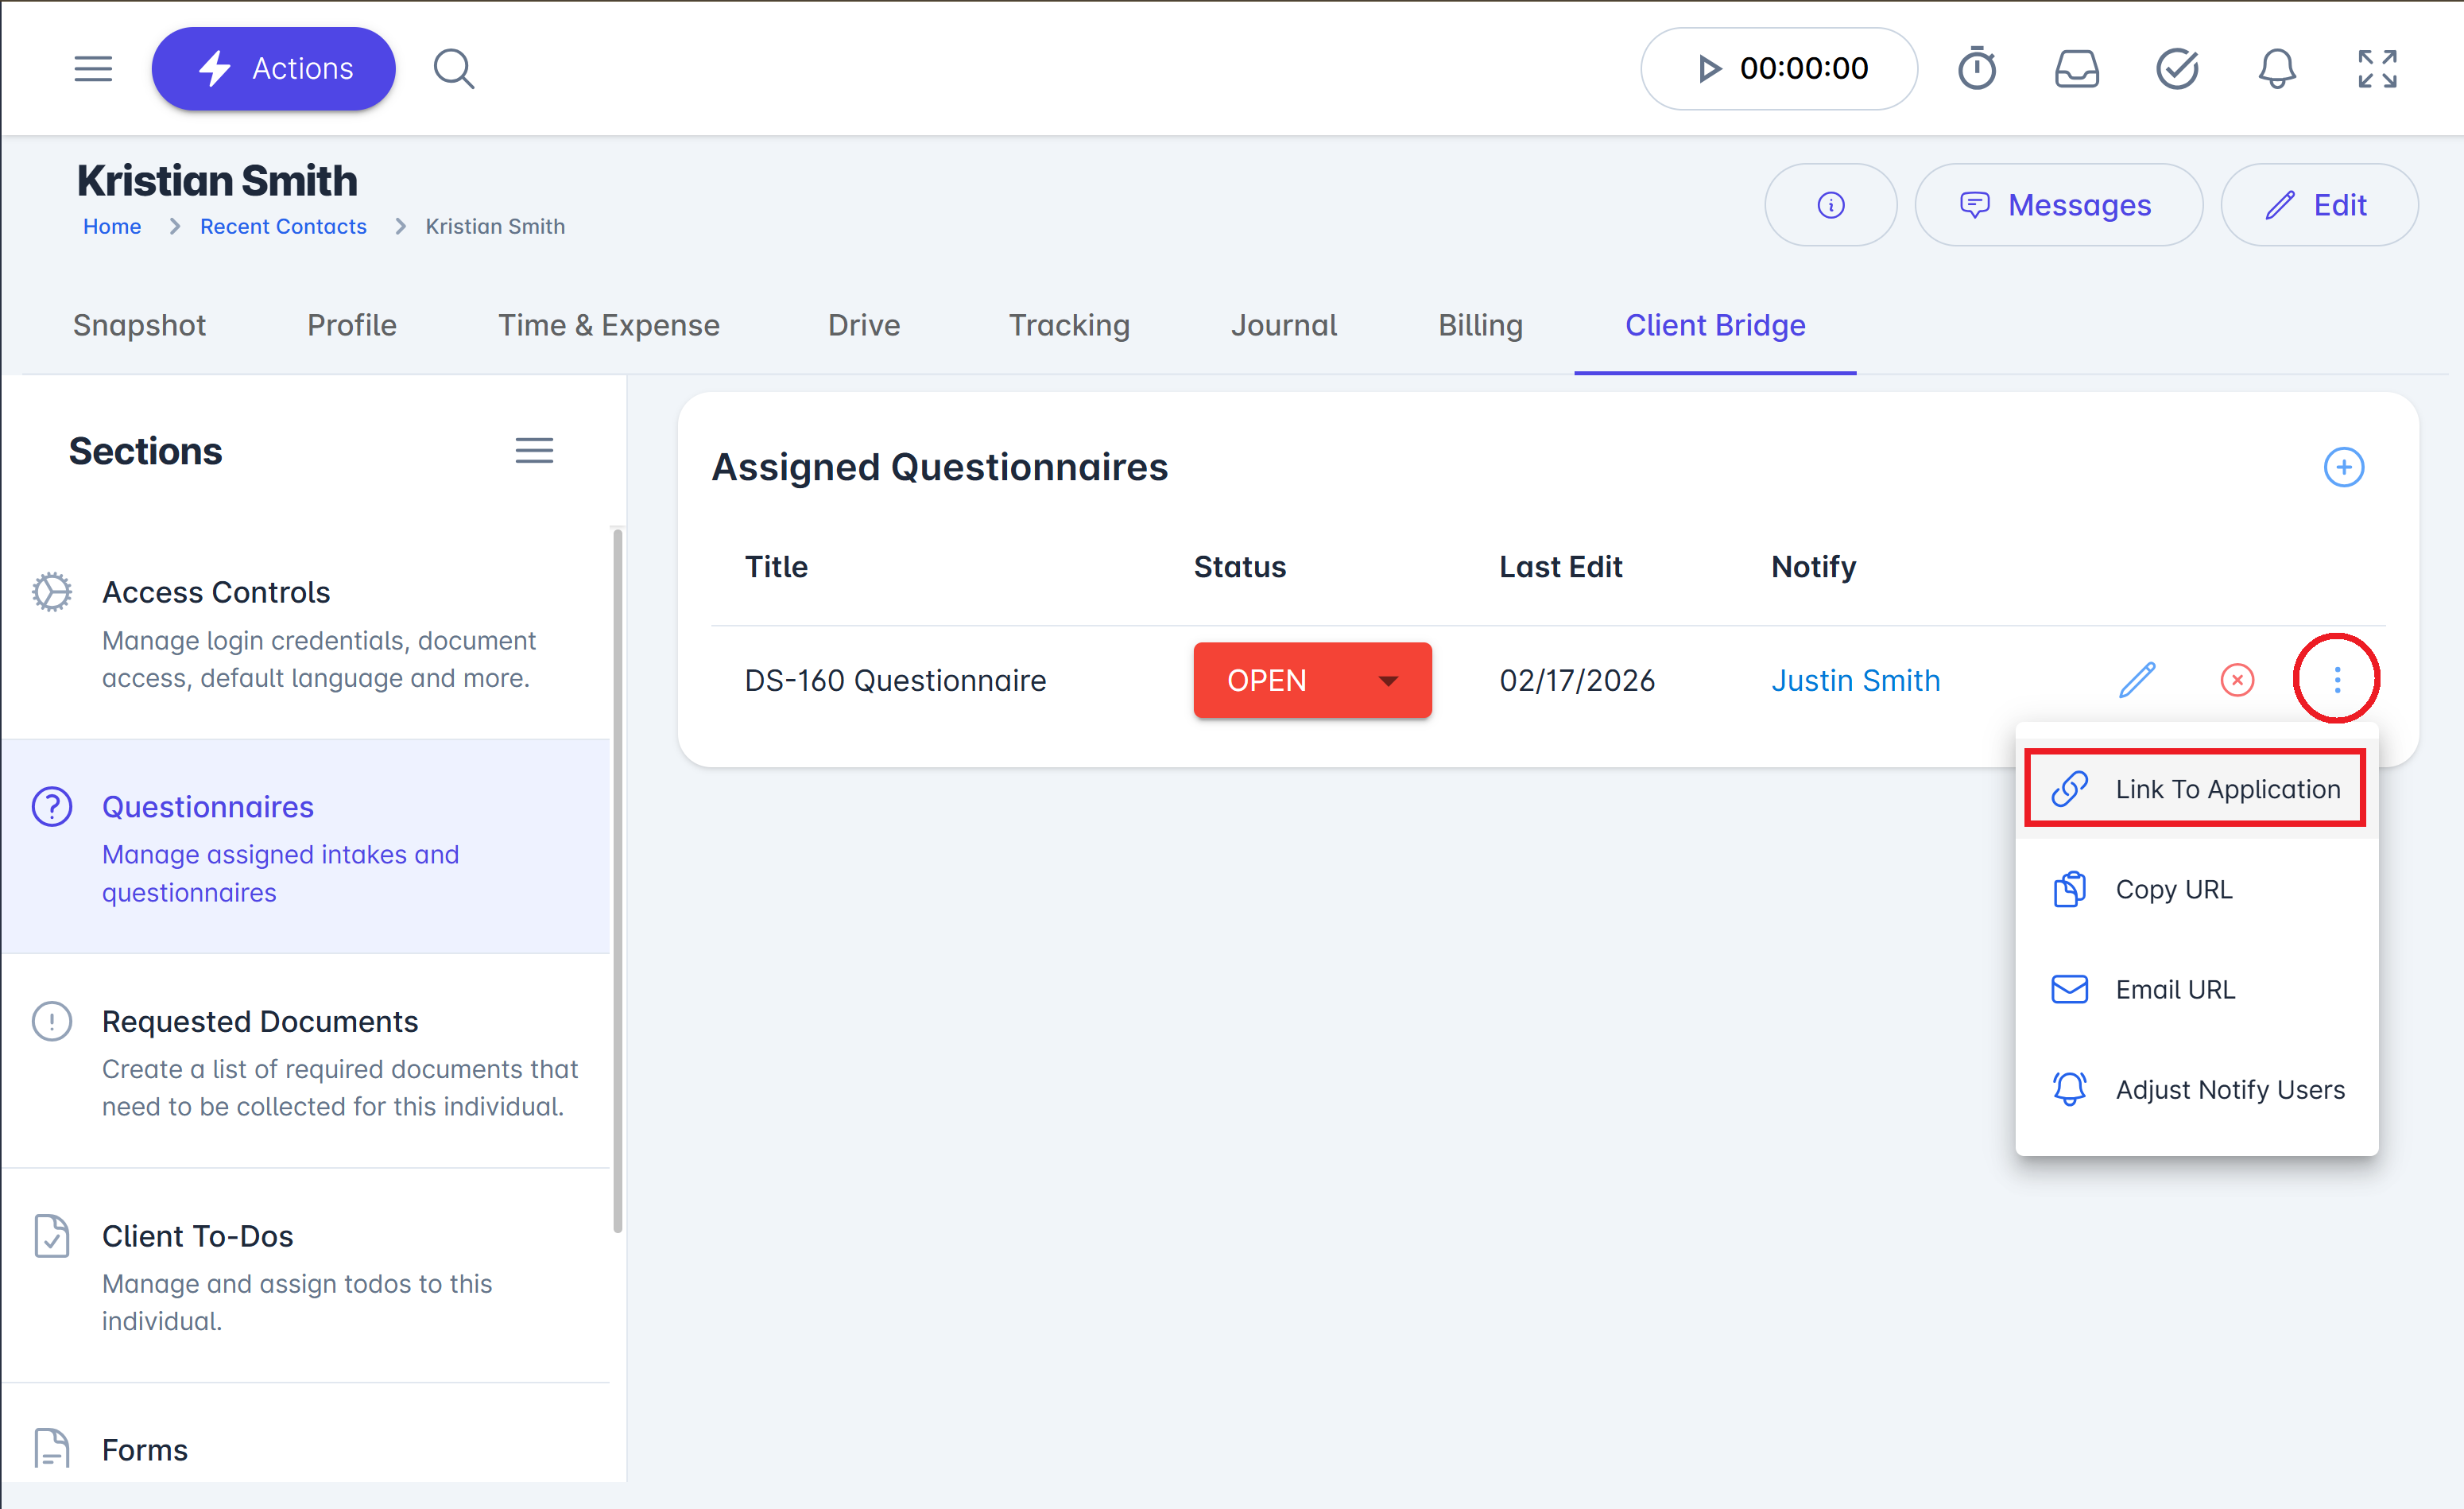Open three-dot more options menu
The width and height of the screenshot is (2464, 1509).
click(x=2336, y=680)
